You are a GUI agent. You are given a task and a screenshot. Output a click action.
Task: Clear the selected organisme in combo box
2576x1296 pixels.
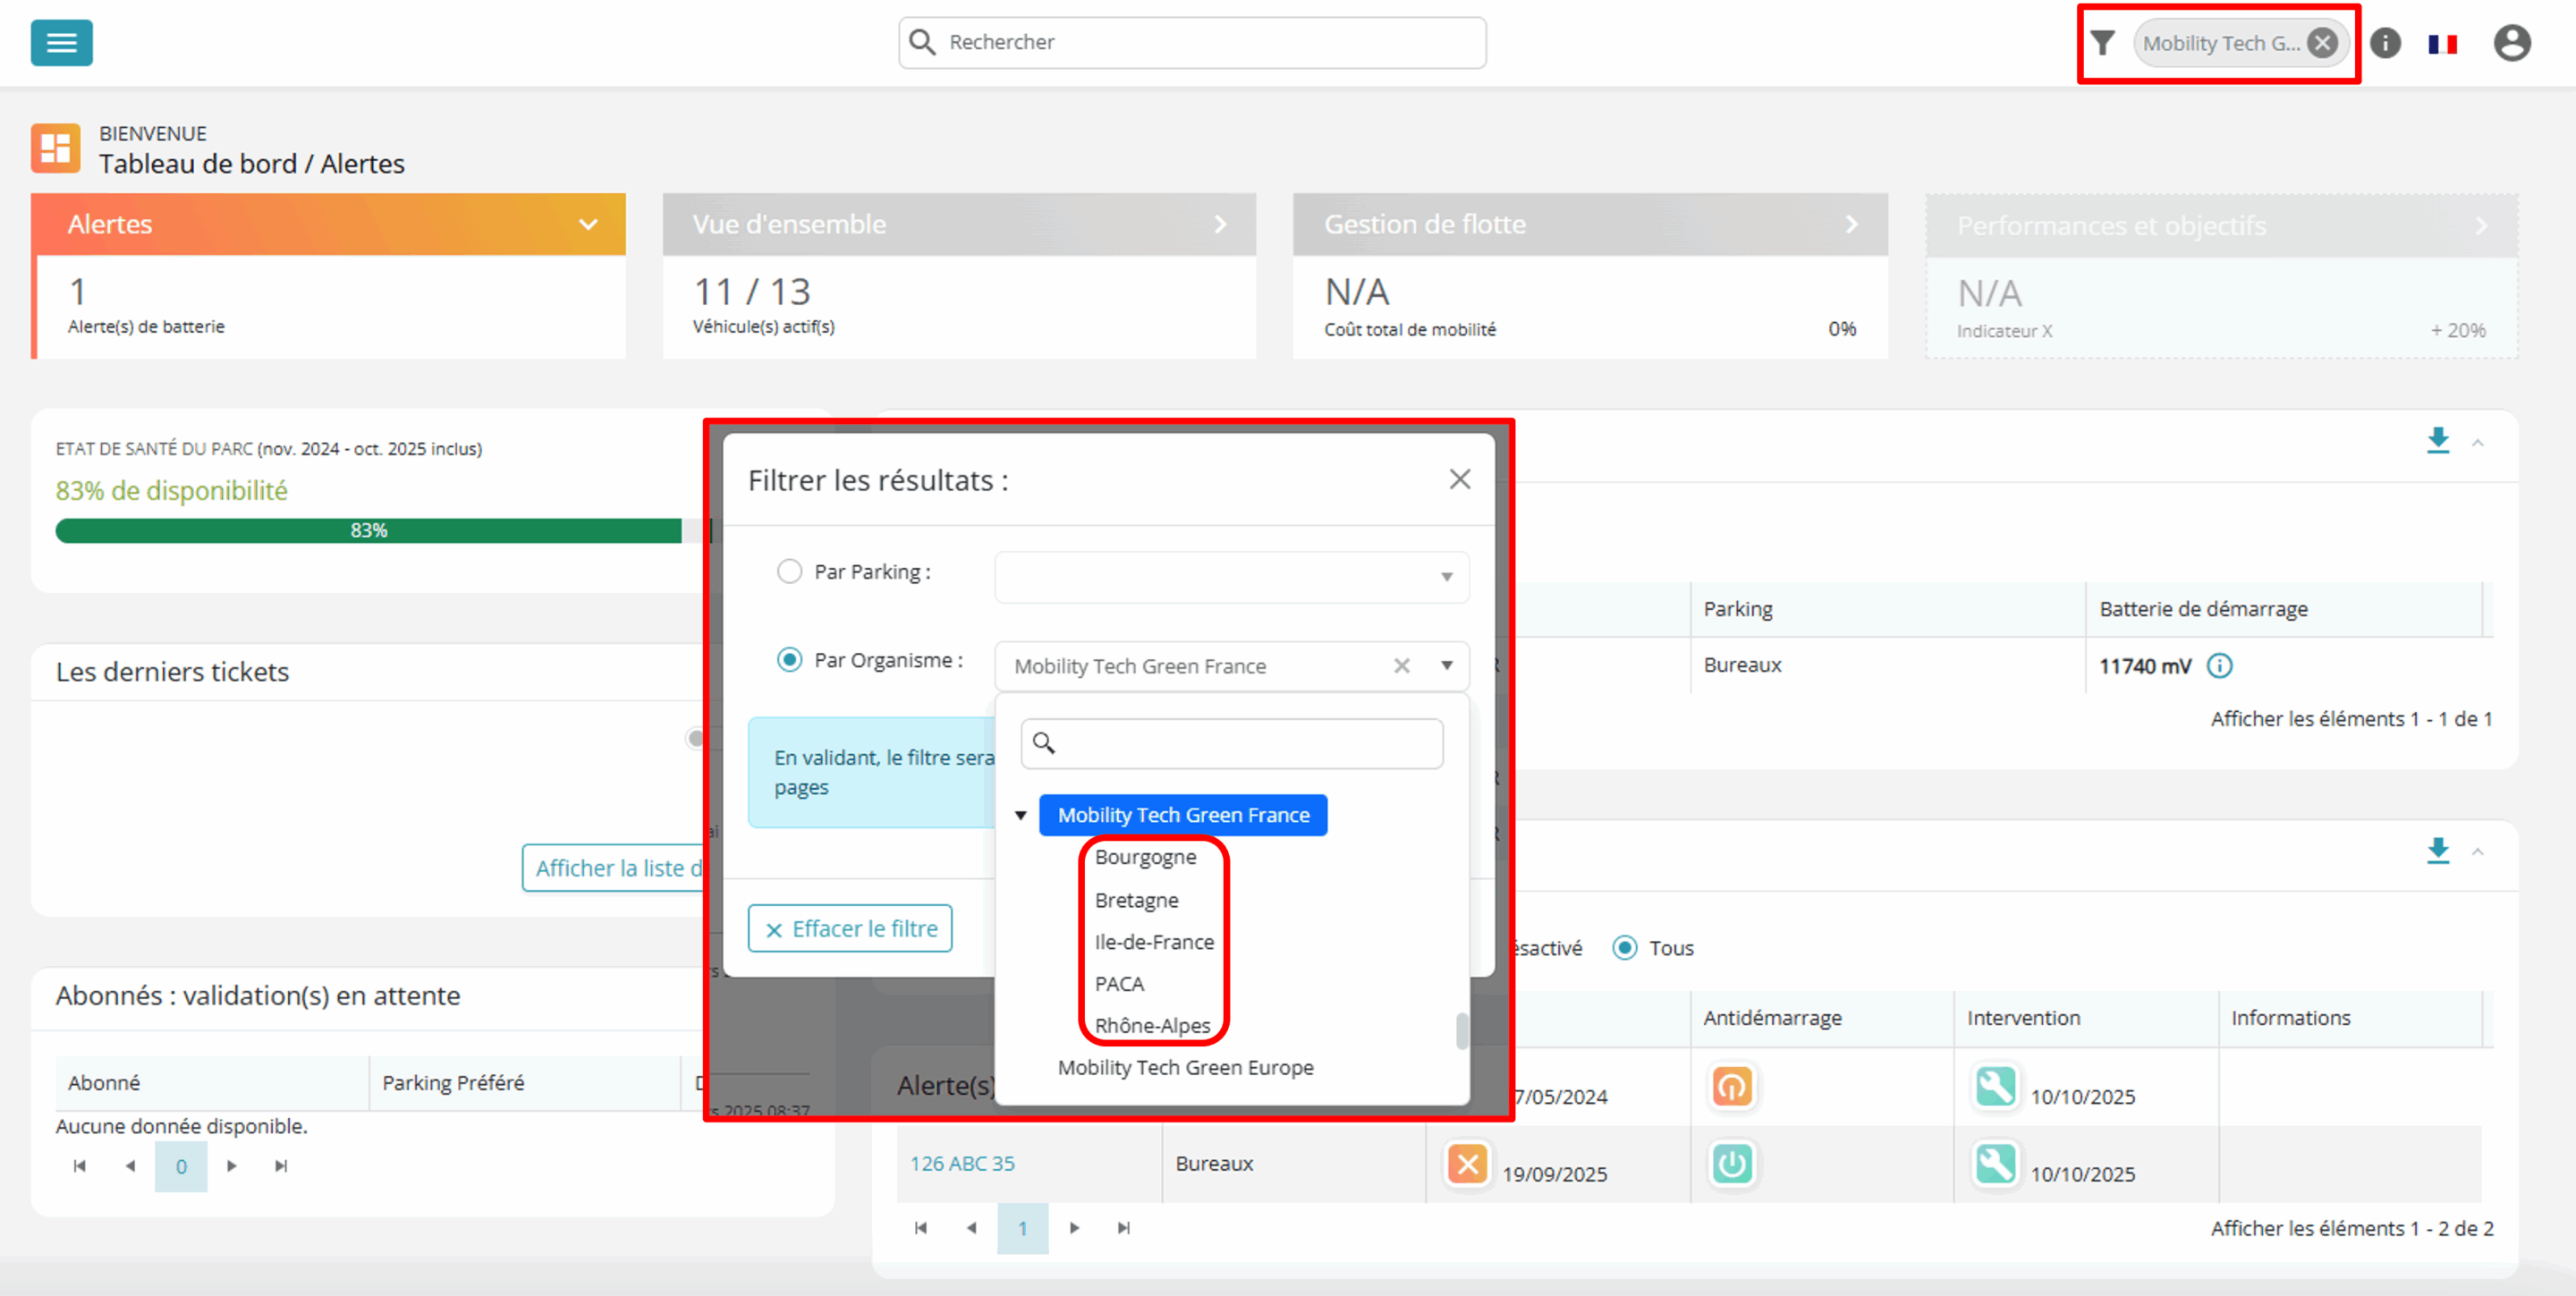(1401, 666)
